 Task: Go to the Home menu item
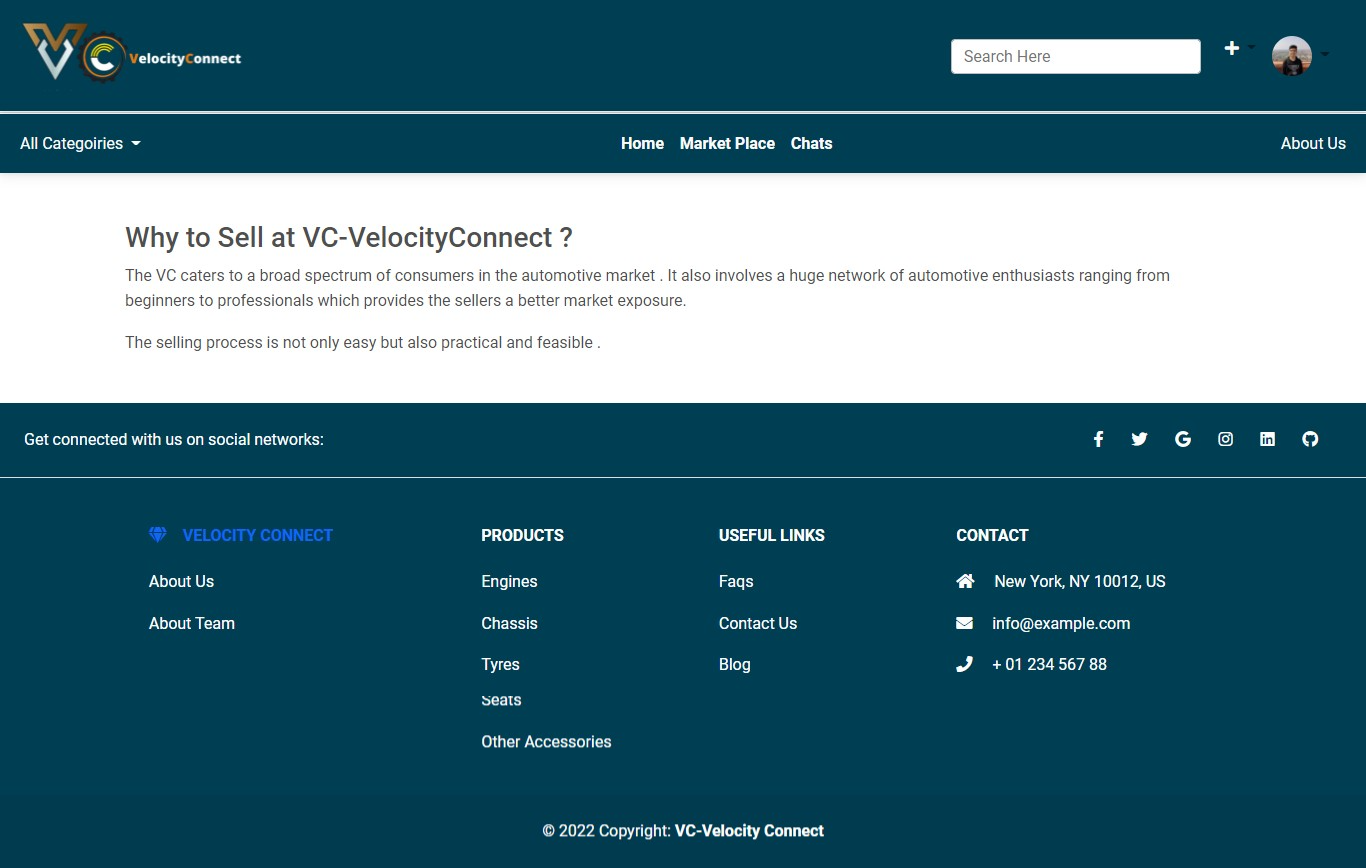642,143
